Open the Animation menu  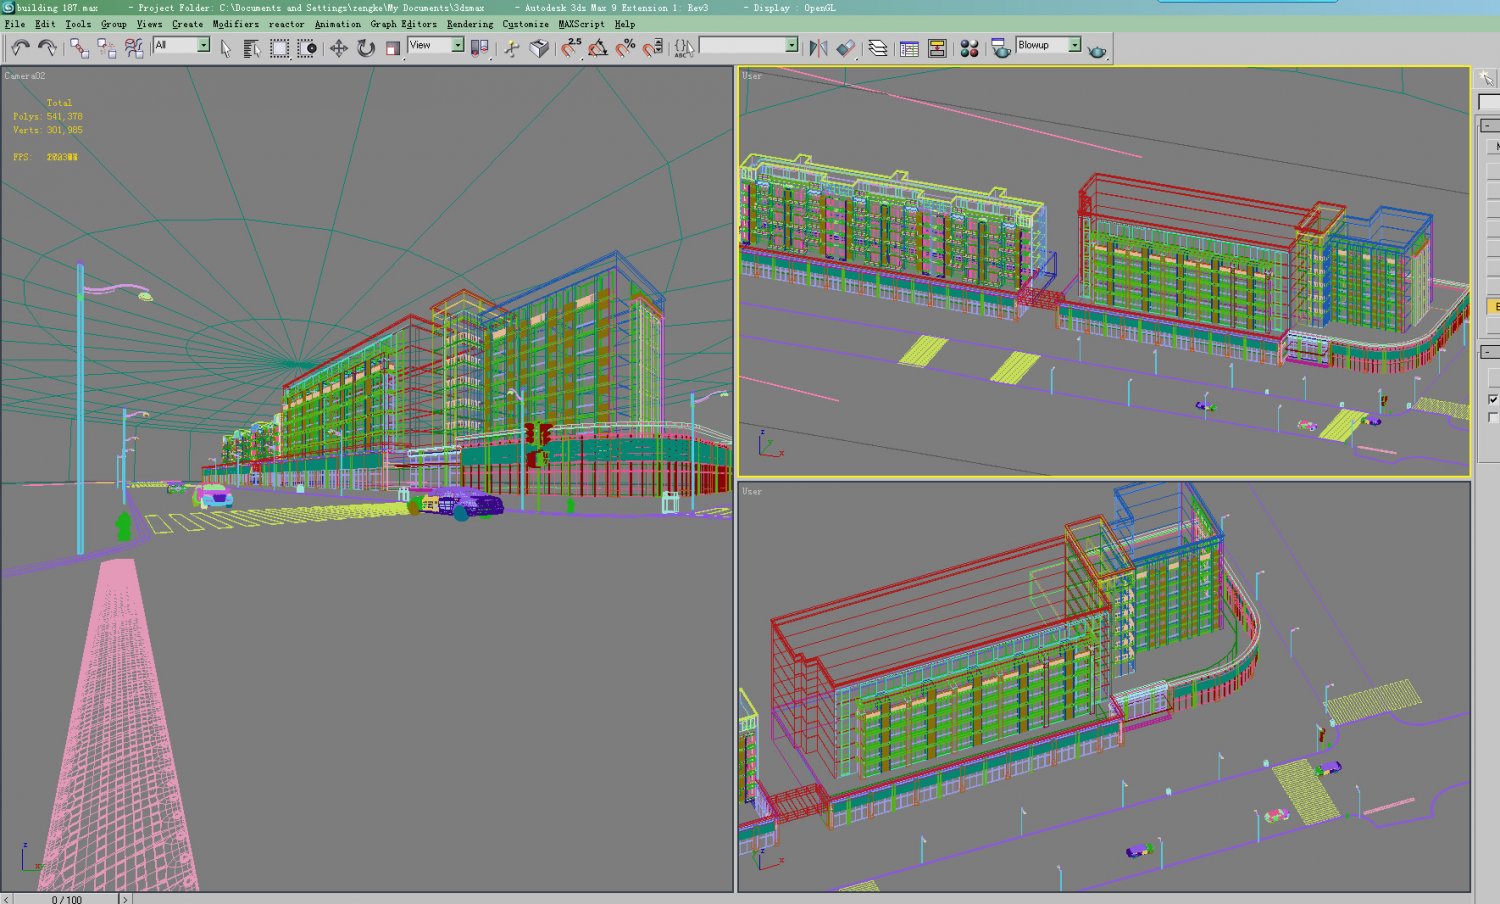[x=337, y=24]
